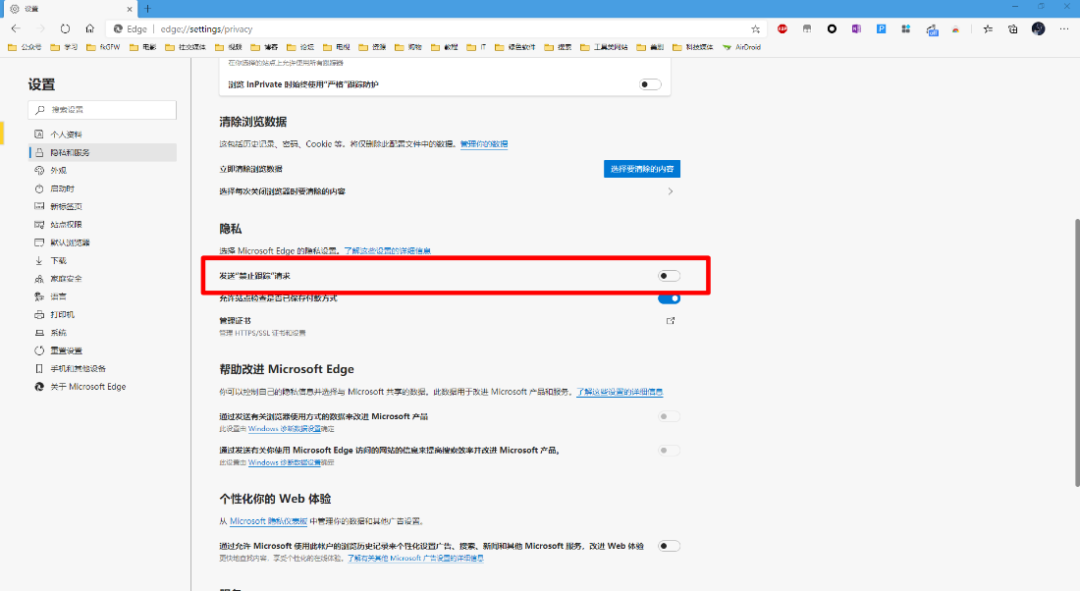This screenshot has height=591, width=1080.
Task: Open 系统 settings section
Action: pos(103,333)
